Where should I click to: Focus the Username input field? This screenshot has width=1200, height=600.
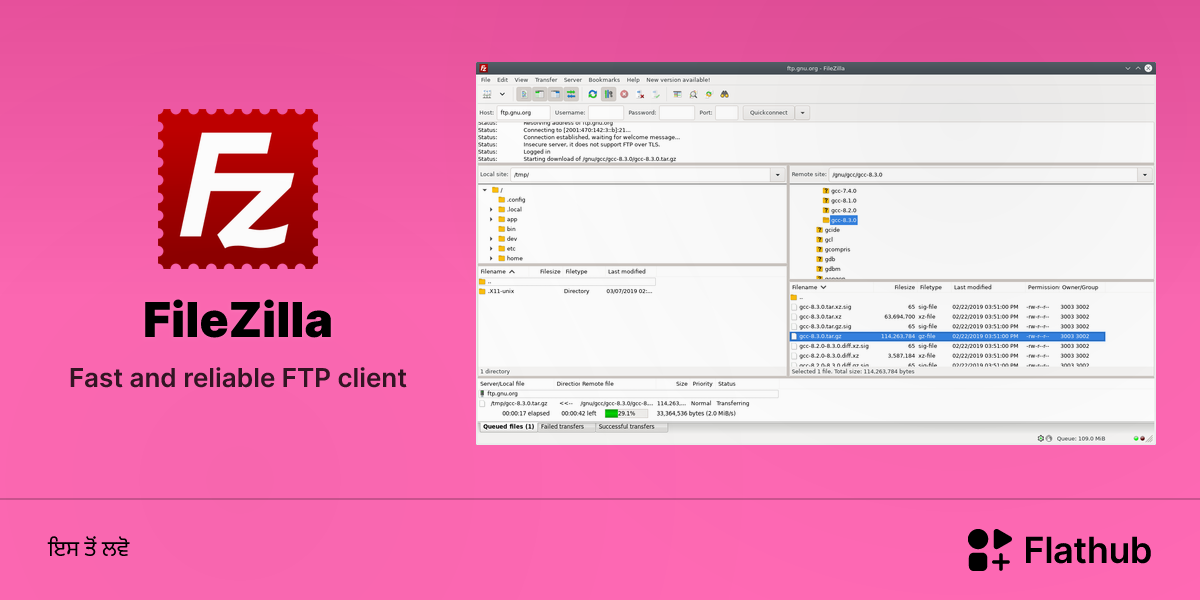[606, 113]
